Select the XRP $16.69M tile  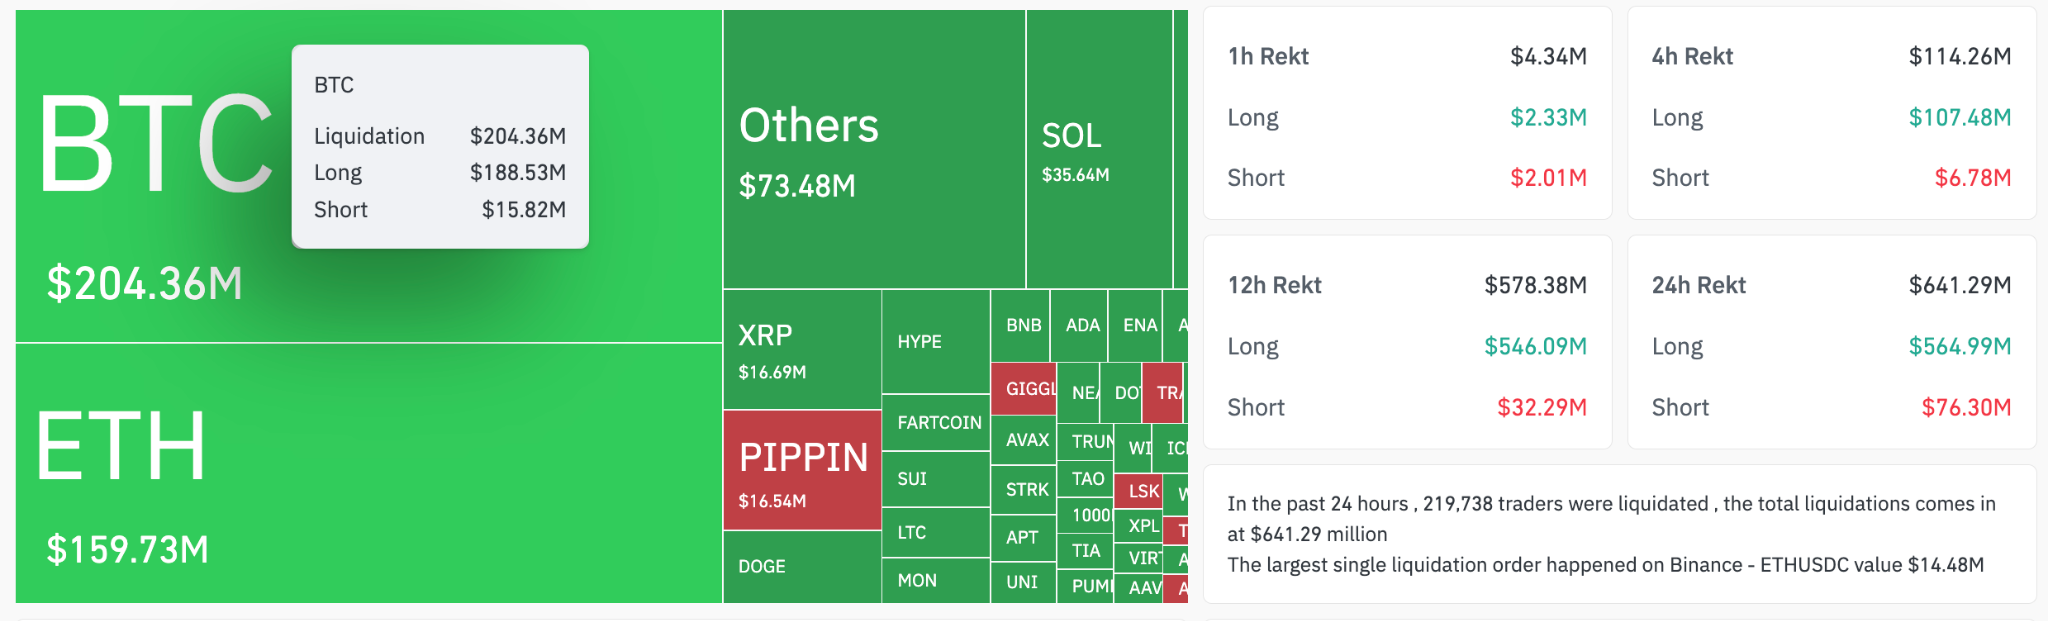point(802,350)
